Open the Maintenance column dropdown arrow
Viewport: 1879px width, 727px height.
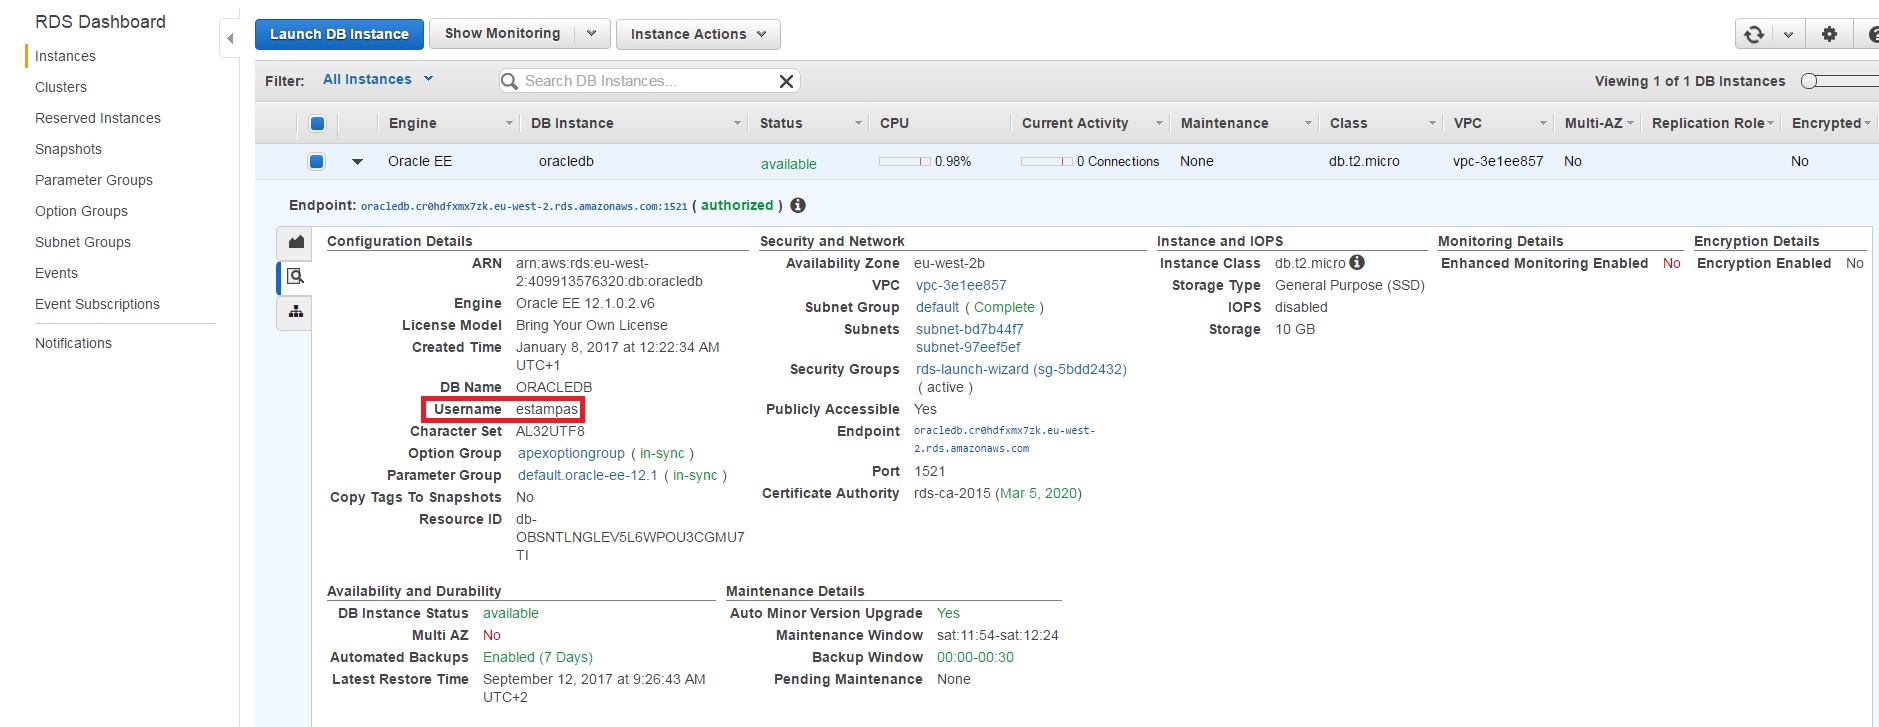[x=1308, y=123]
